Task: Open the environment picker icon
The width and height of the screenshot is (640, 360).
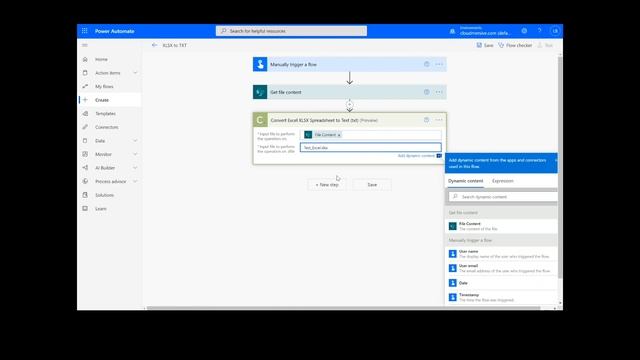Action: (452, 31)
